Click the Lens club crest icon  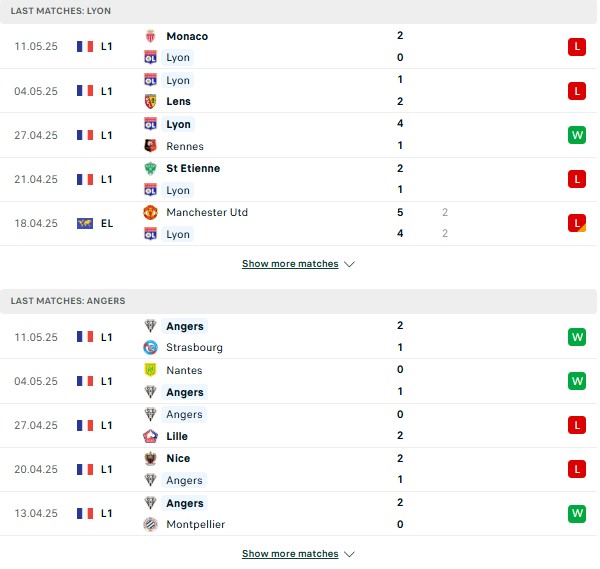(150, 101)
